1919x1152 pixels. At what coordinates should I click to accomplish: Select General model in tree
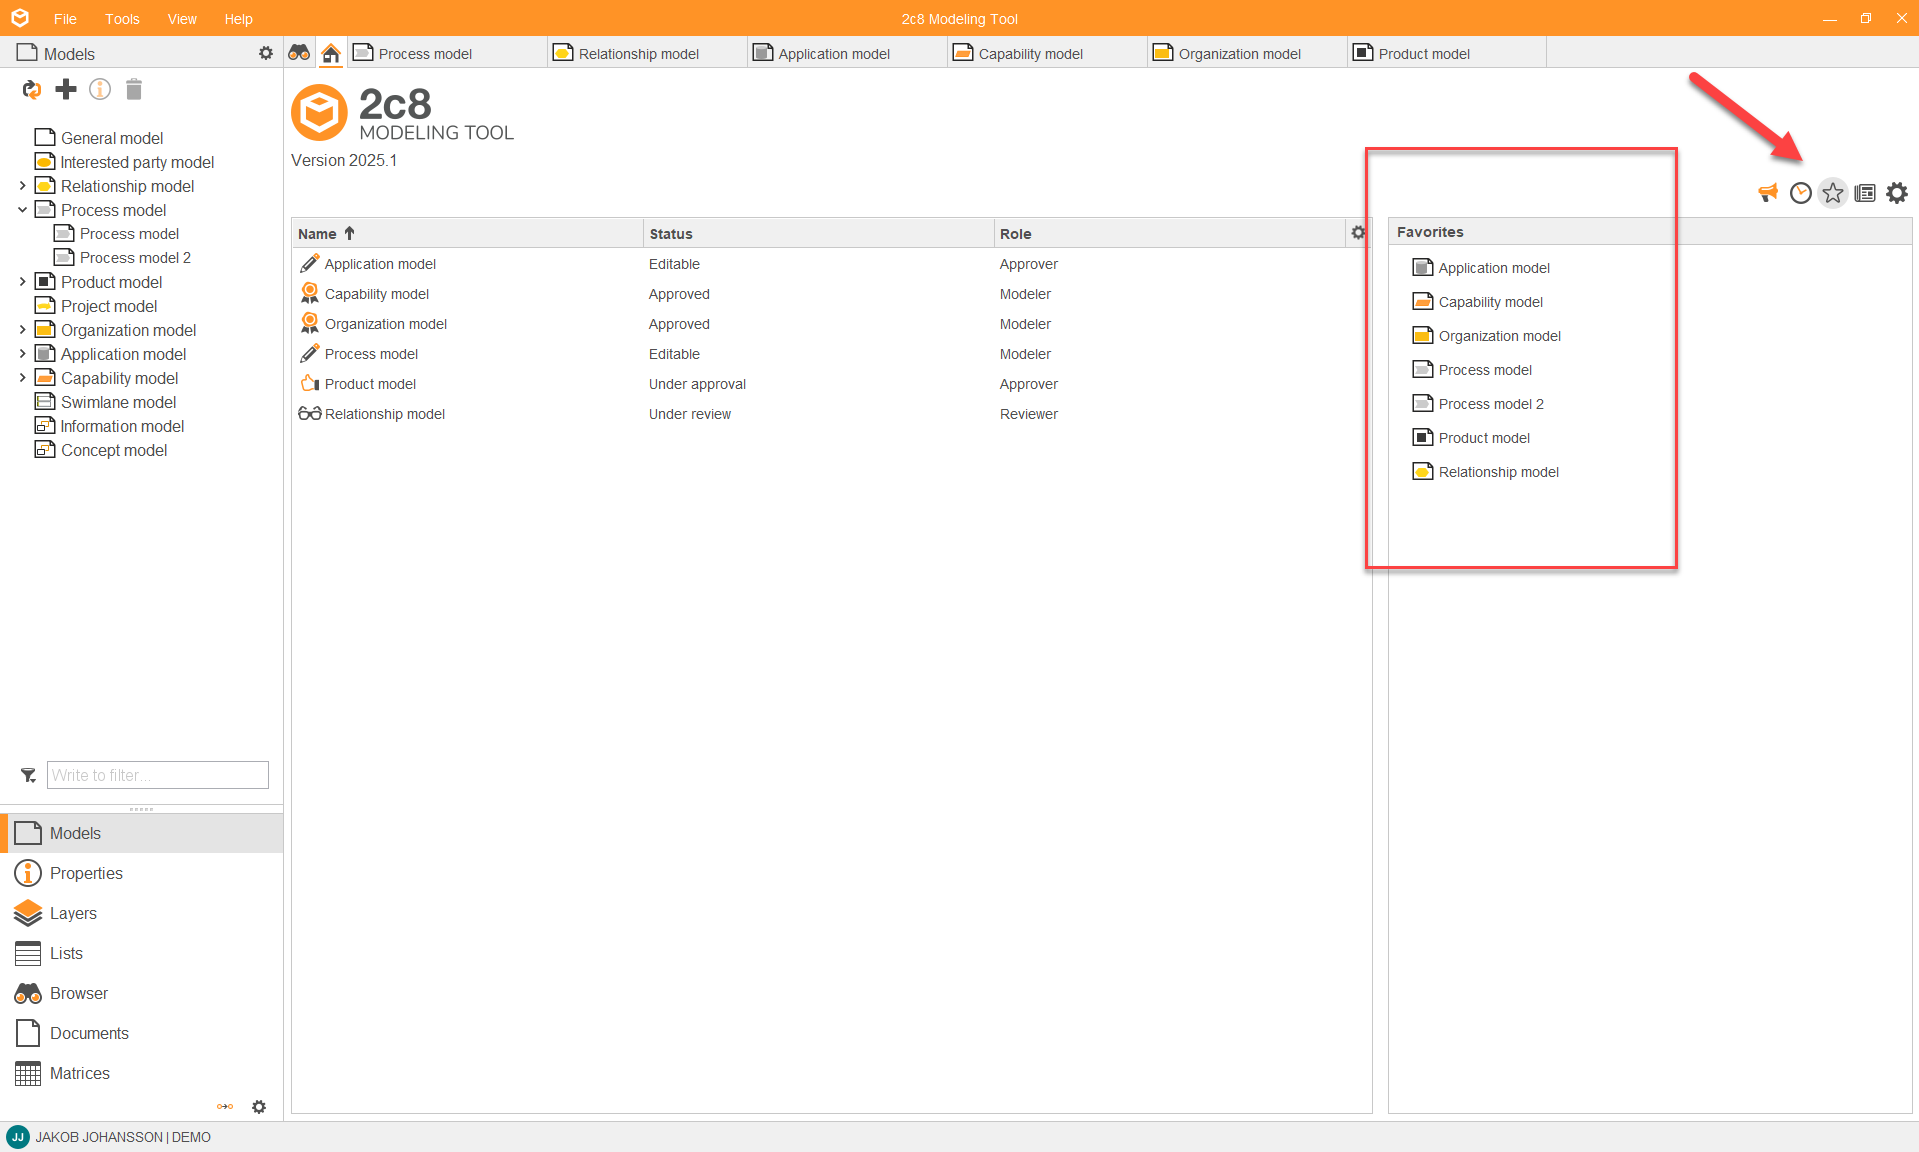pyautogui.click(x=99, y=138)
